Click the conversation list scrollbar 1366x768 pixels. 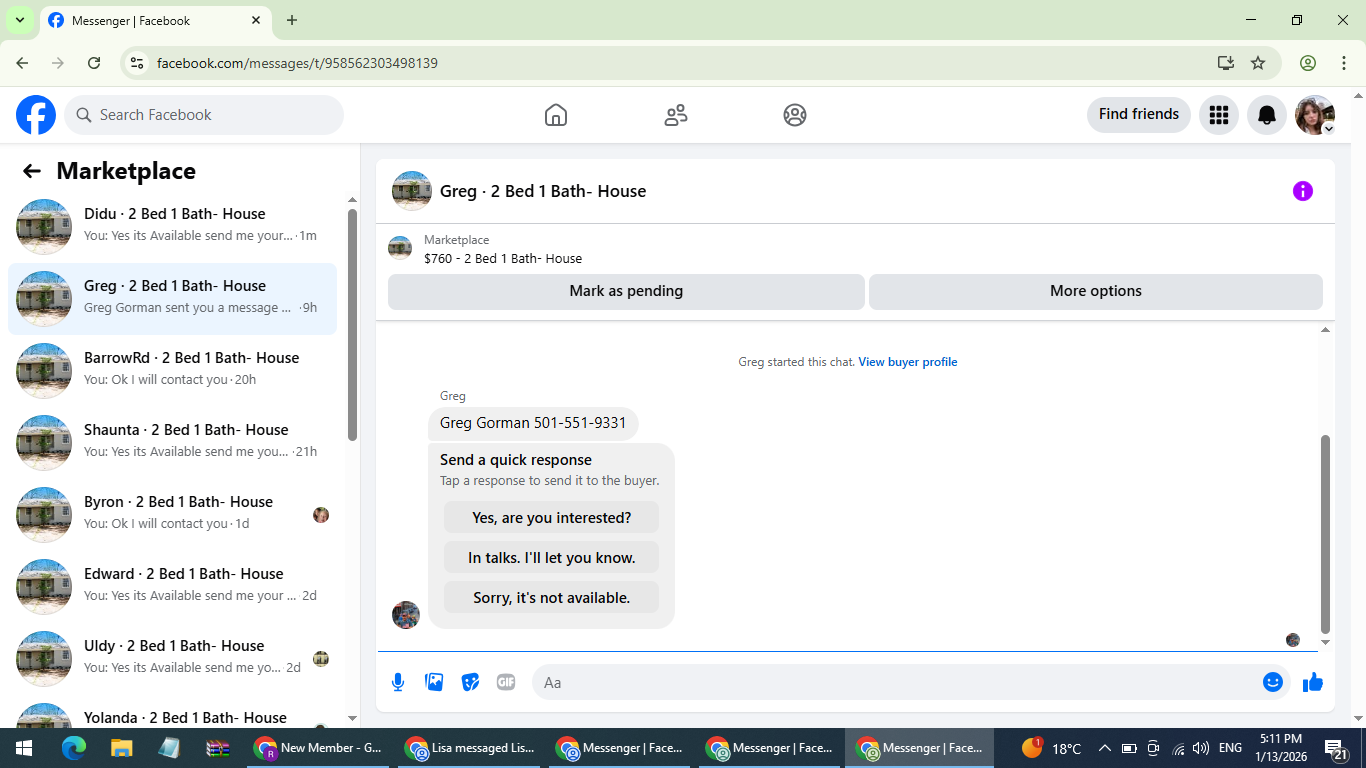(352, 325)
